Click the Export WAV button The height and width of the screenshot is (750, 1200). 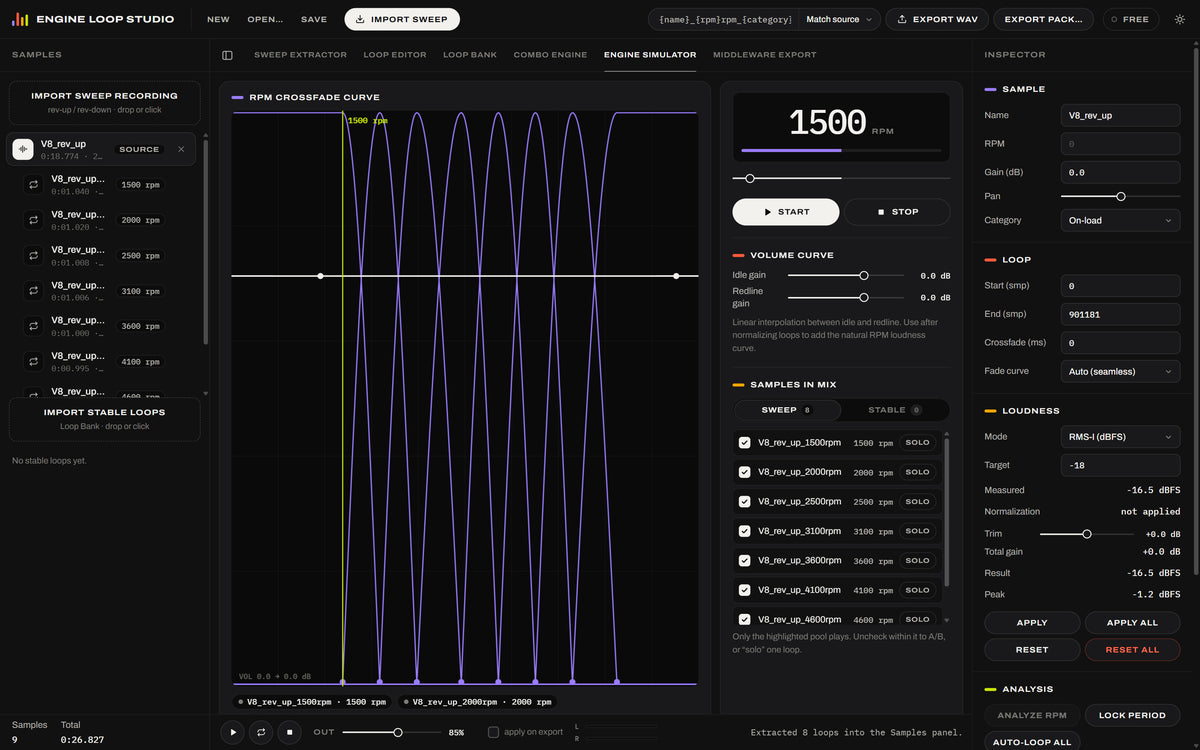[937, 19]
